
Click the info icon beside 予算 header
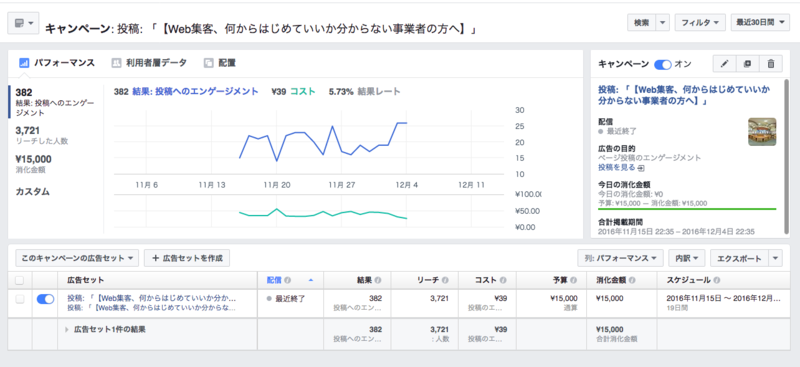pyautogui.click(x=574, y=280)
